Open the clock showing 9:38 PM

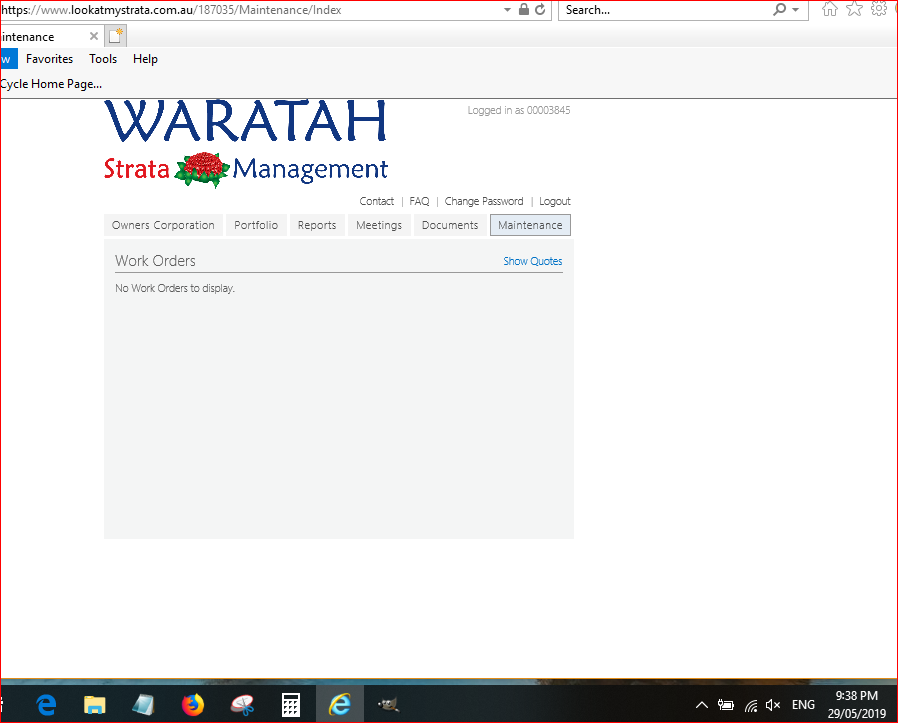(x=857, y=704)
